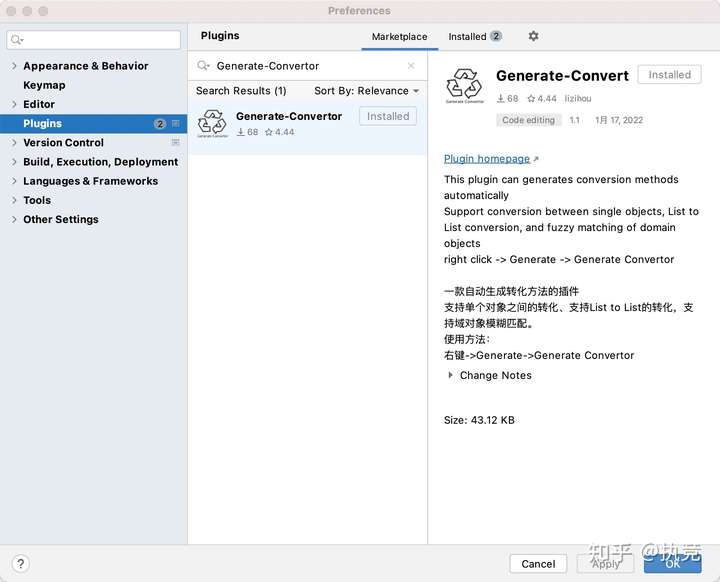Click the release date 1月 17, 2022

619,120
